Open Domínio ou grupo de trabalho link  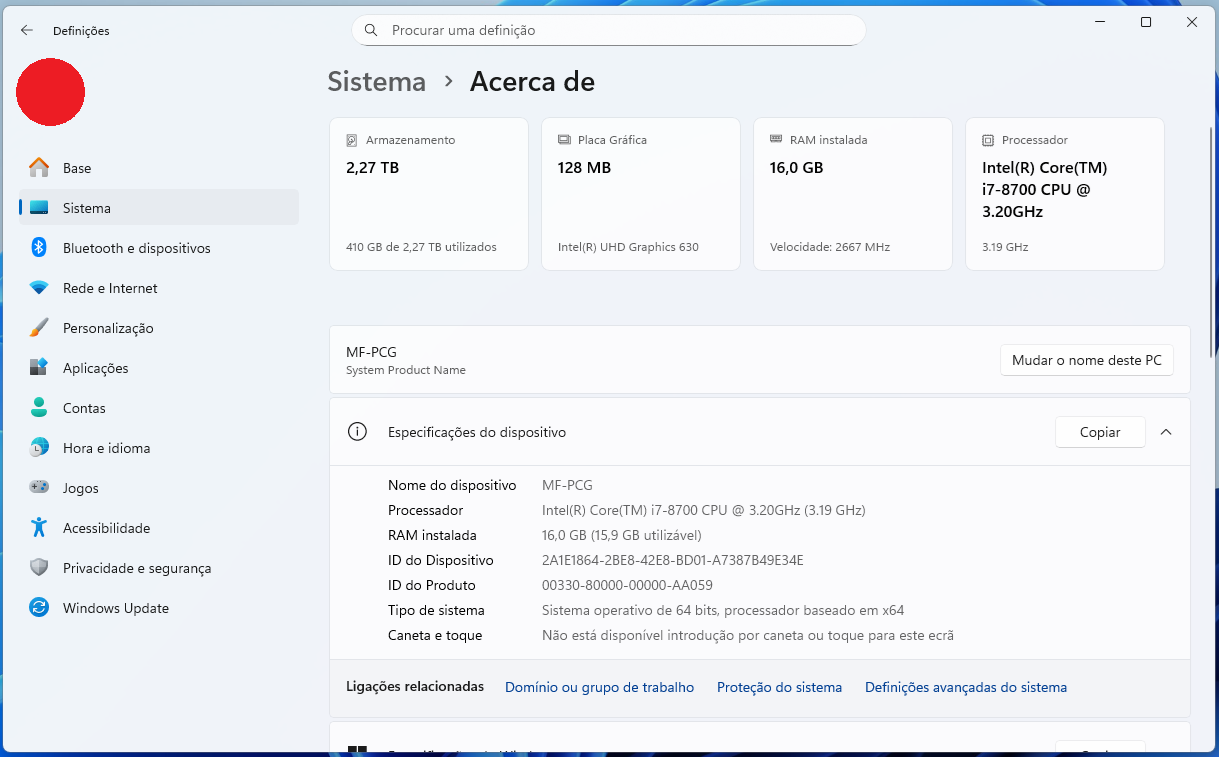599,687
